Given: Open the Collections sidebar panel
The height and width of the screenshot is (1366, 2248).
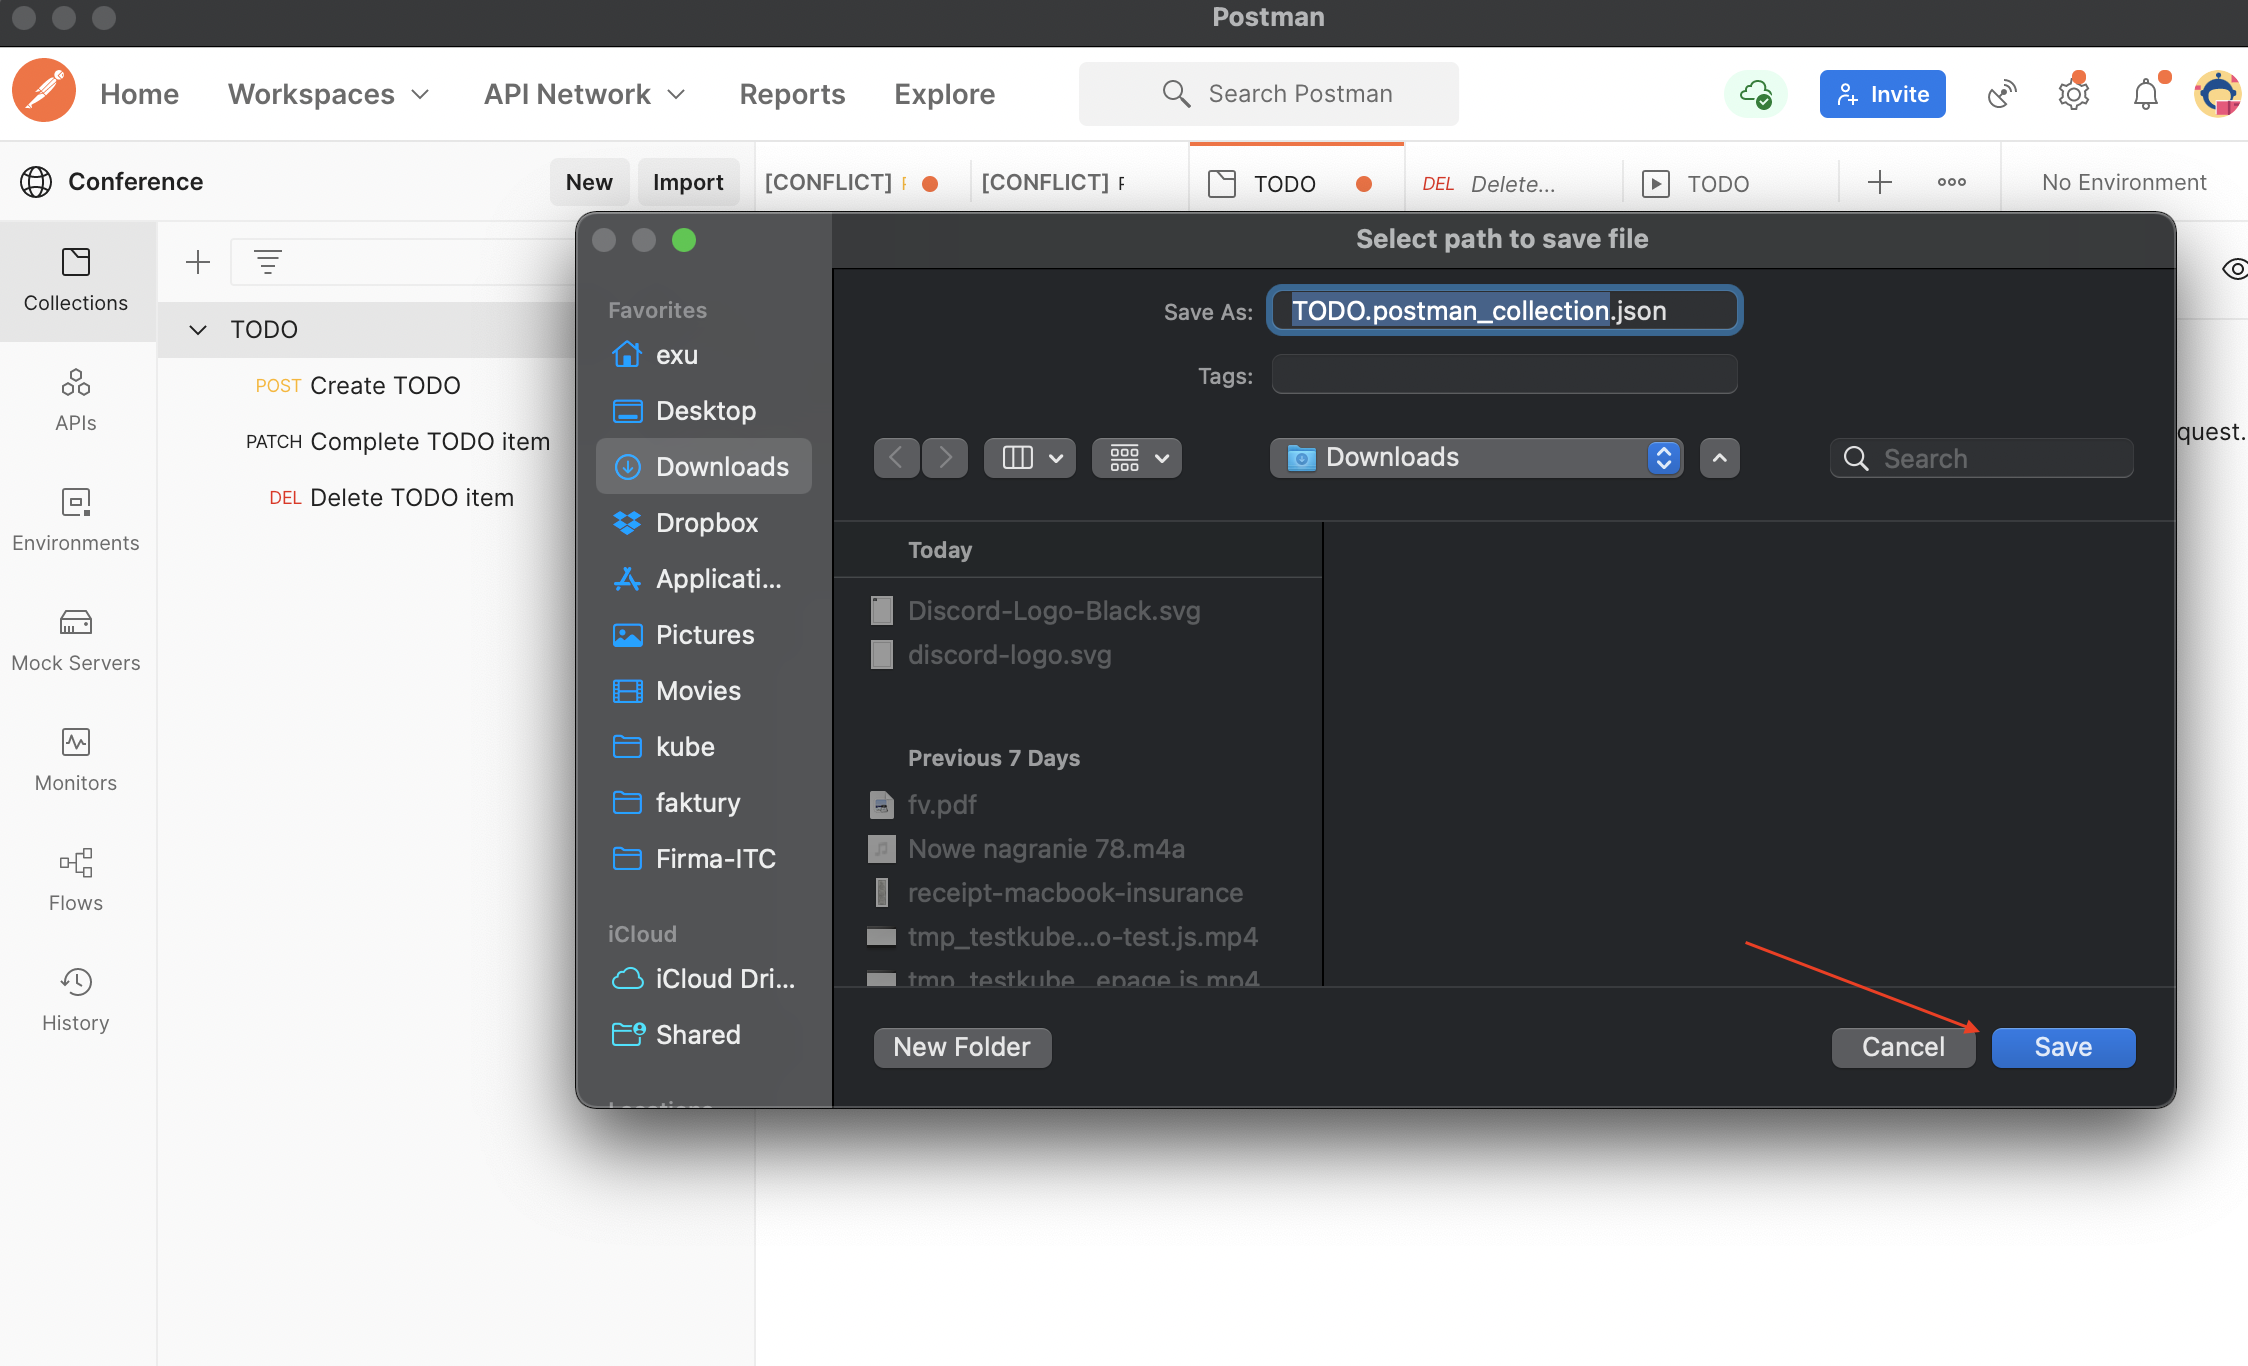Looking at the screenshot, I should point(76,280).
